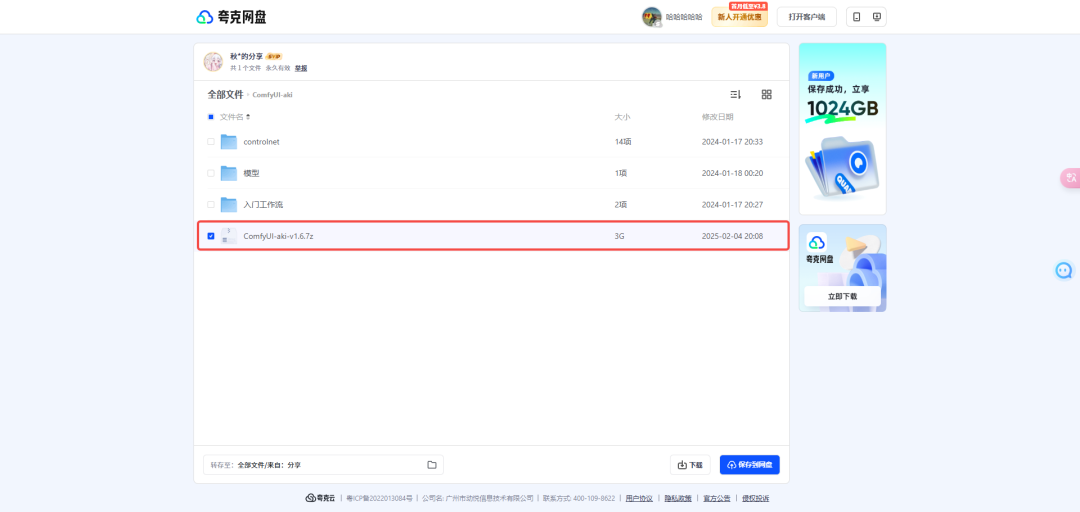The image size is (1080, 512).
Task: Click the 新人开通优惠 promo button
Action: [740, 17]
